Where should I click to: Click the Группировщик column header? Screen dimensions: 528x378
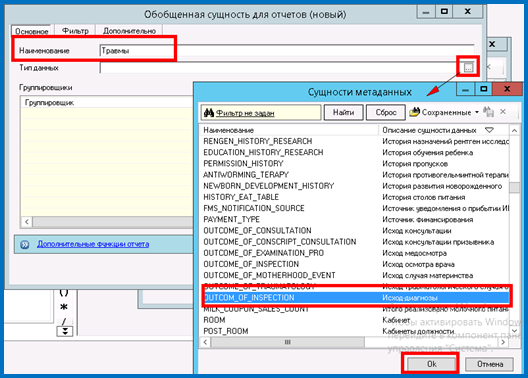click(108, 102)
